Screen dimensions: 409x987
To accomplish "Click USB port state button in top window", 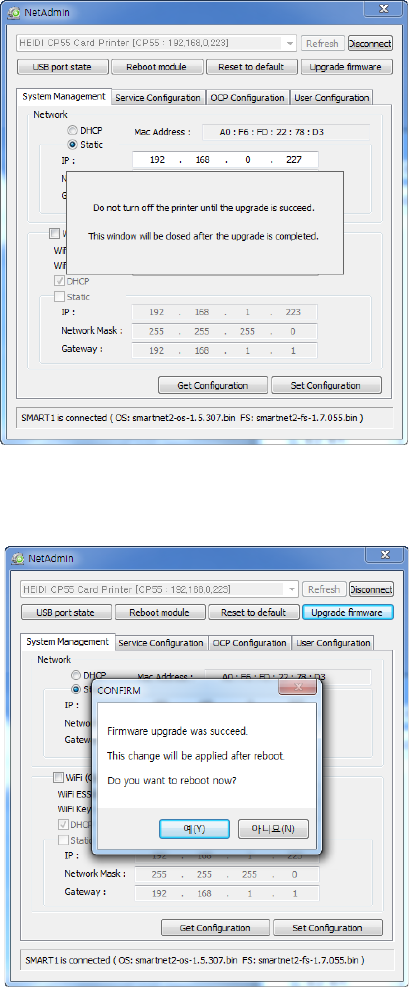I will coord(62,67).
